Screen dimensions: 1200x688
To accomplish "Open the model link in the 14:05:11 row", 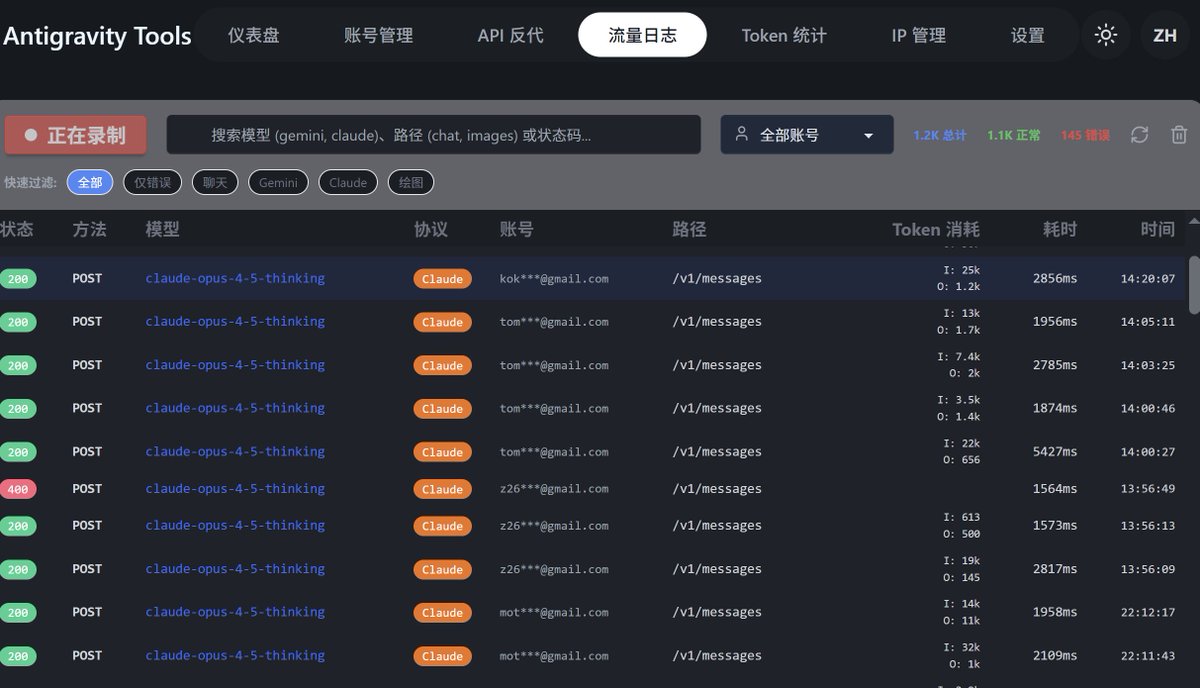I will tap(235, 321).
